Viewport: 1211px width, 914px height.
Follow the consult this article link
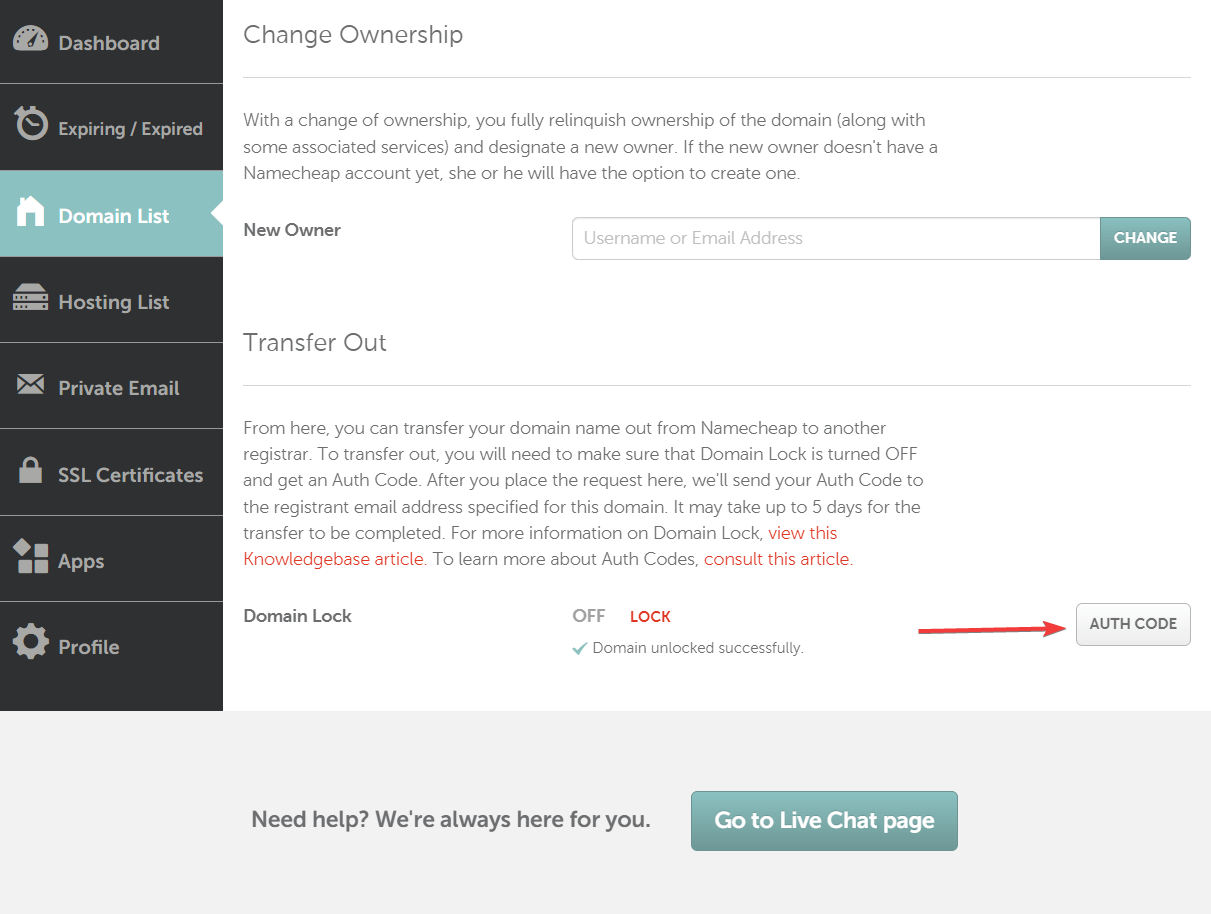tap(777, 558)
